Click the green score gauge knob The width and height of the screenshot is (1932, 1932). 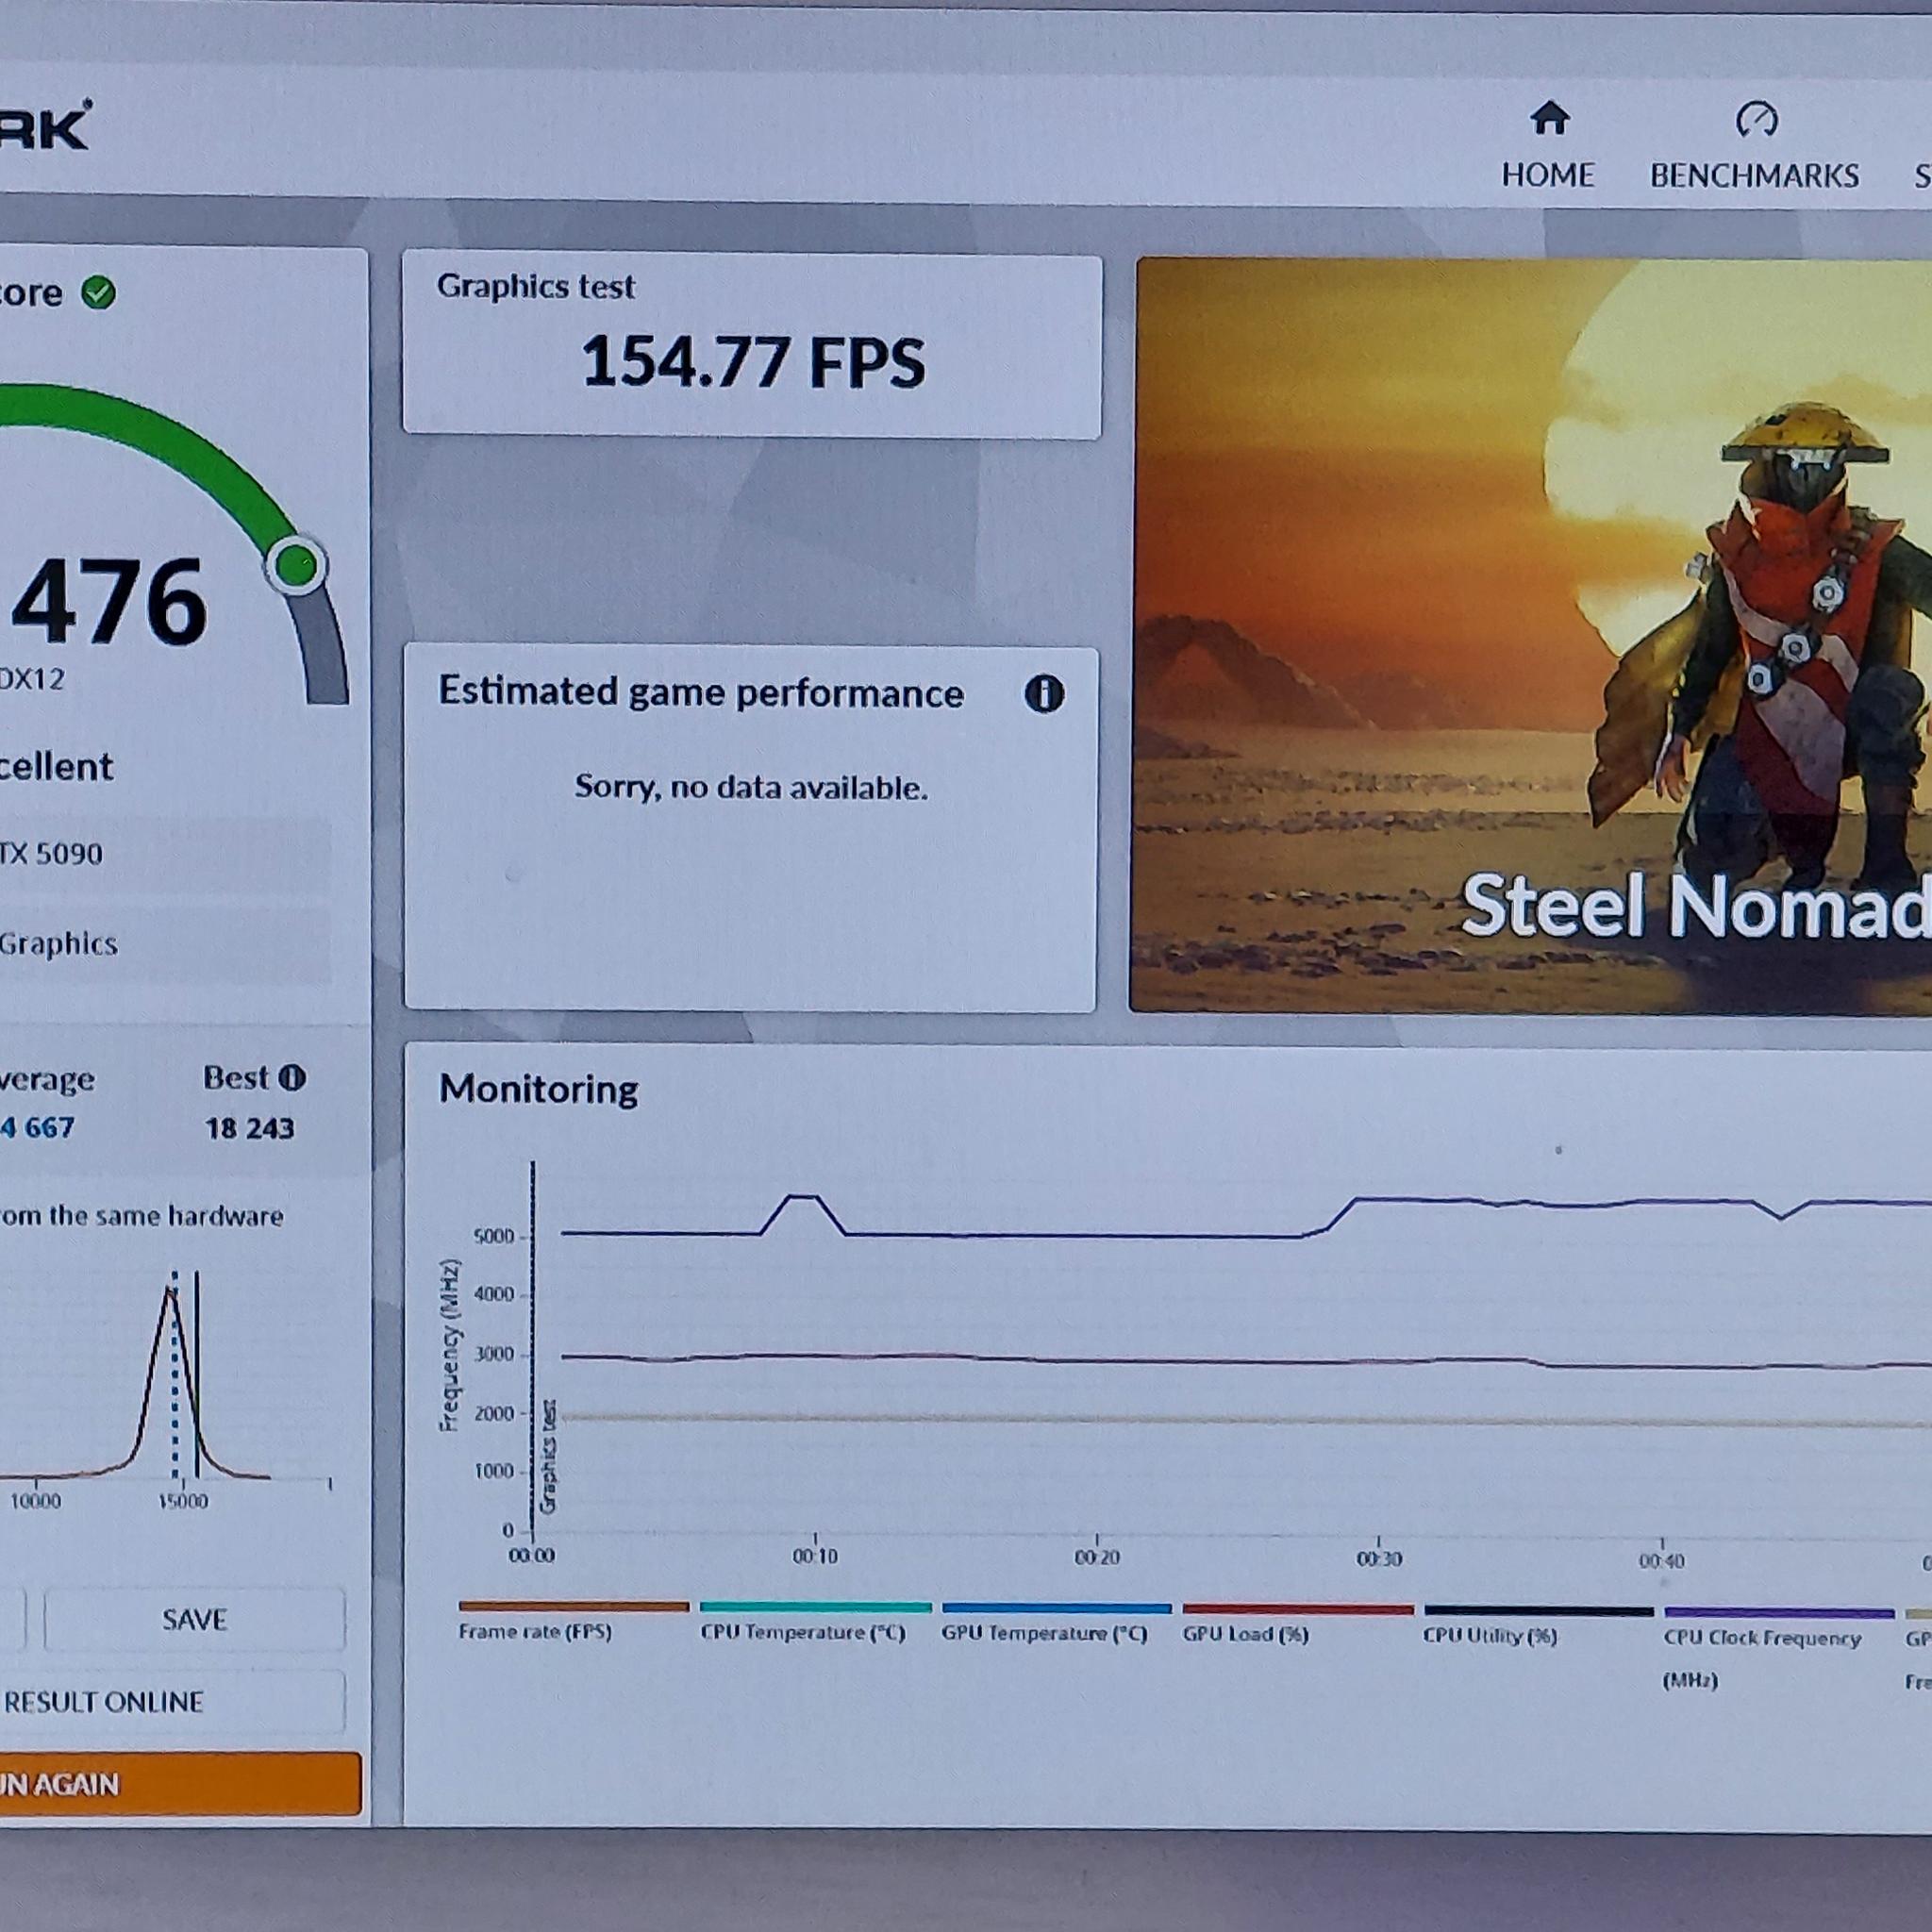pyautogui.click(x=296, y=565)
